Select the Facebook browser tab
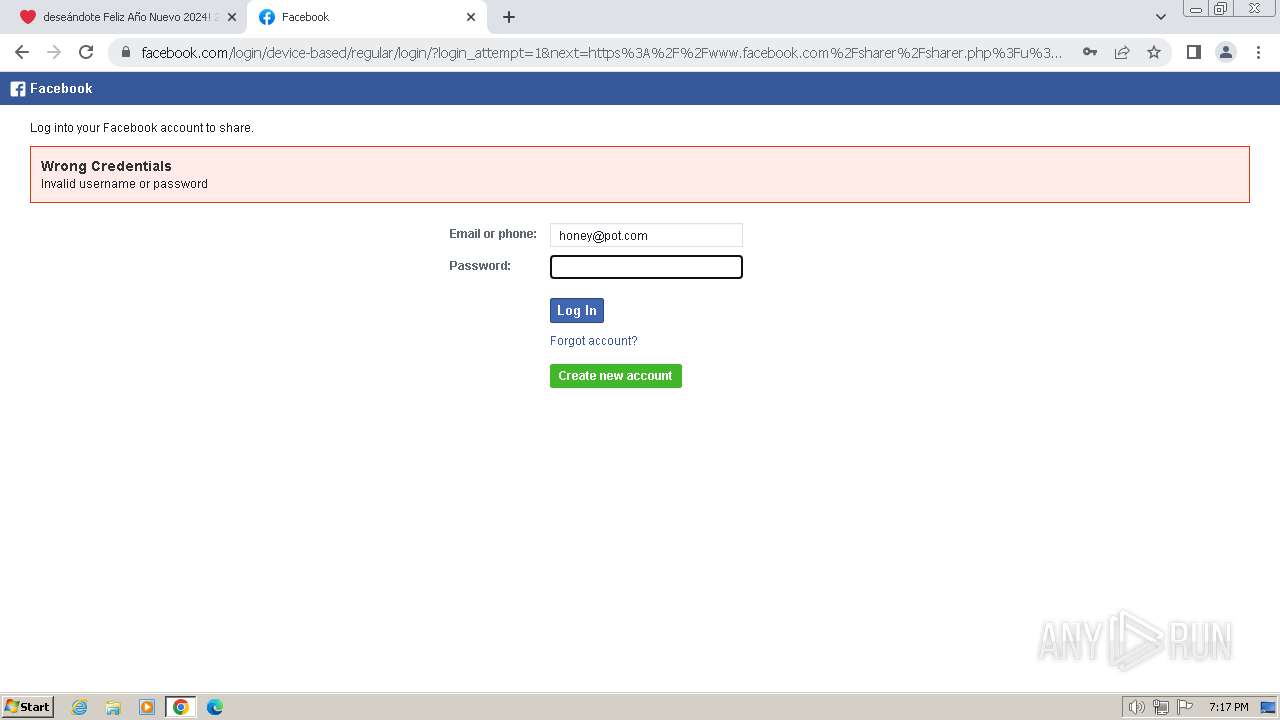 [368, 17]
